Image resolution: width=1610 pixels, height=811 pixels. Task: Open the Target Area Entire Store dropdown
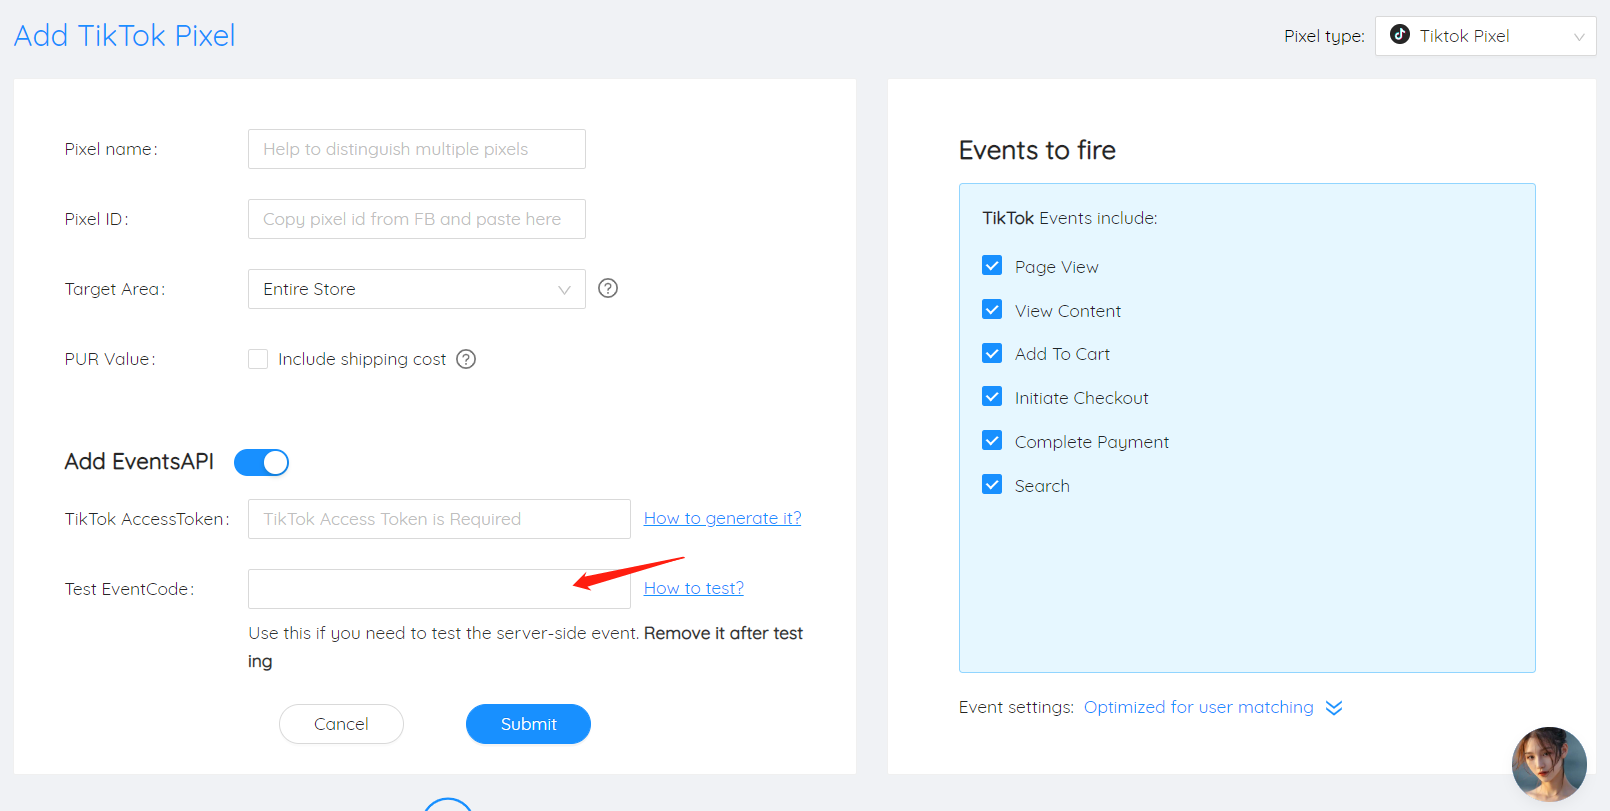(x=417, y=289)
